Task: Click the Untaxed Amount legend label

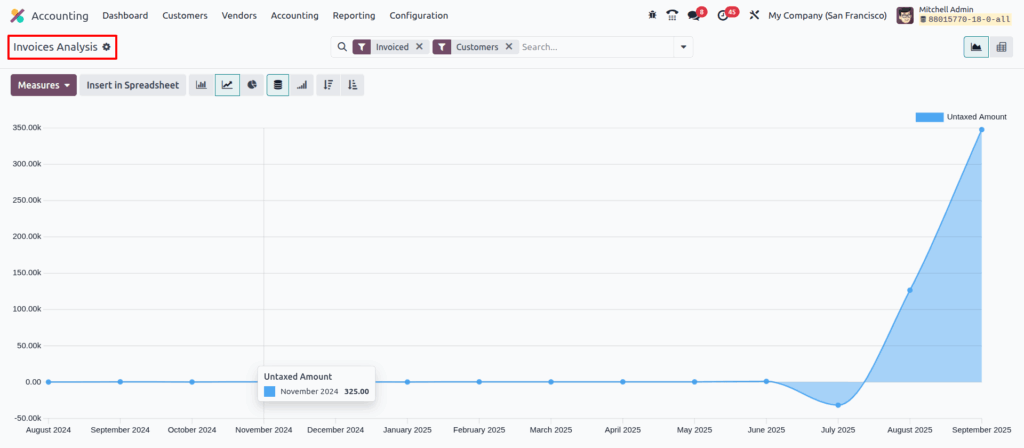Action: point(976,117)
